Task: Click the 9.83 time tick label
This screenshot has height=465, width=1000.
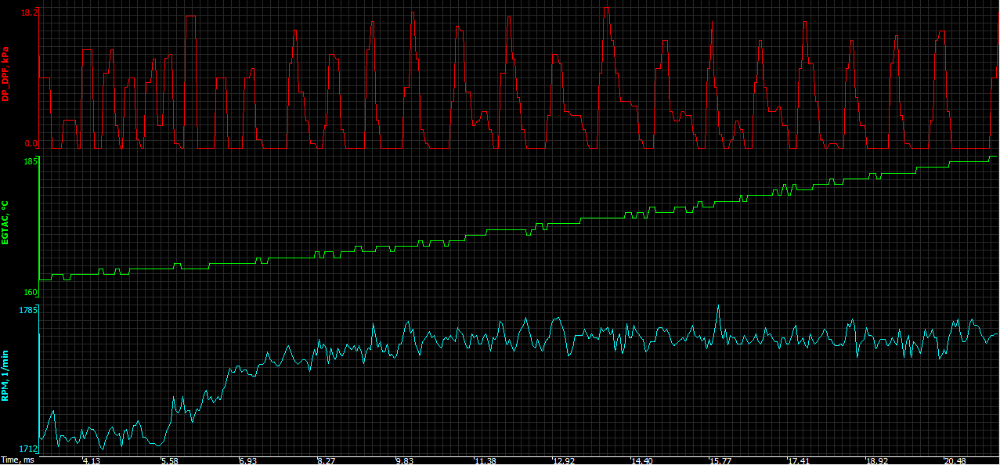Action: click(x=404, y=460)
